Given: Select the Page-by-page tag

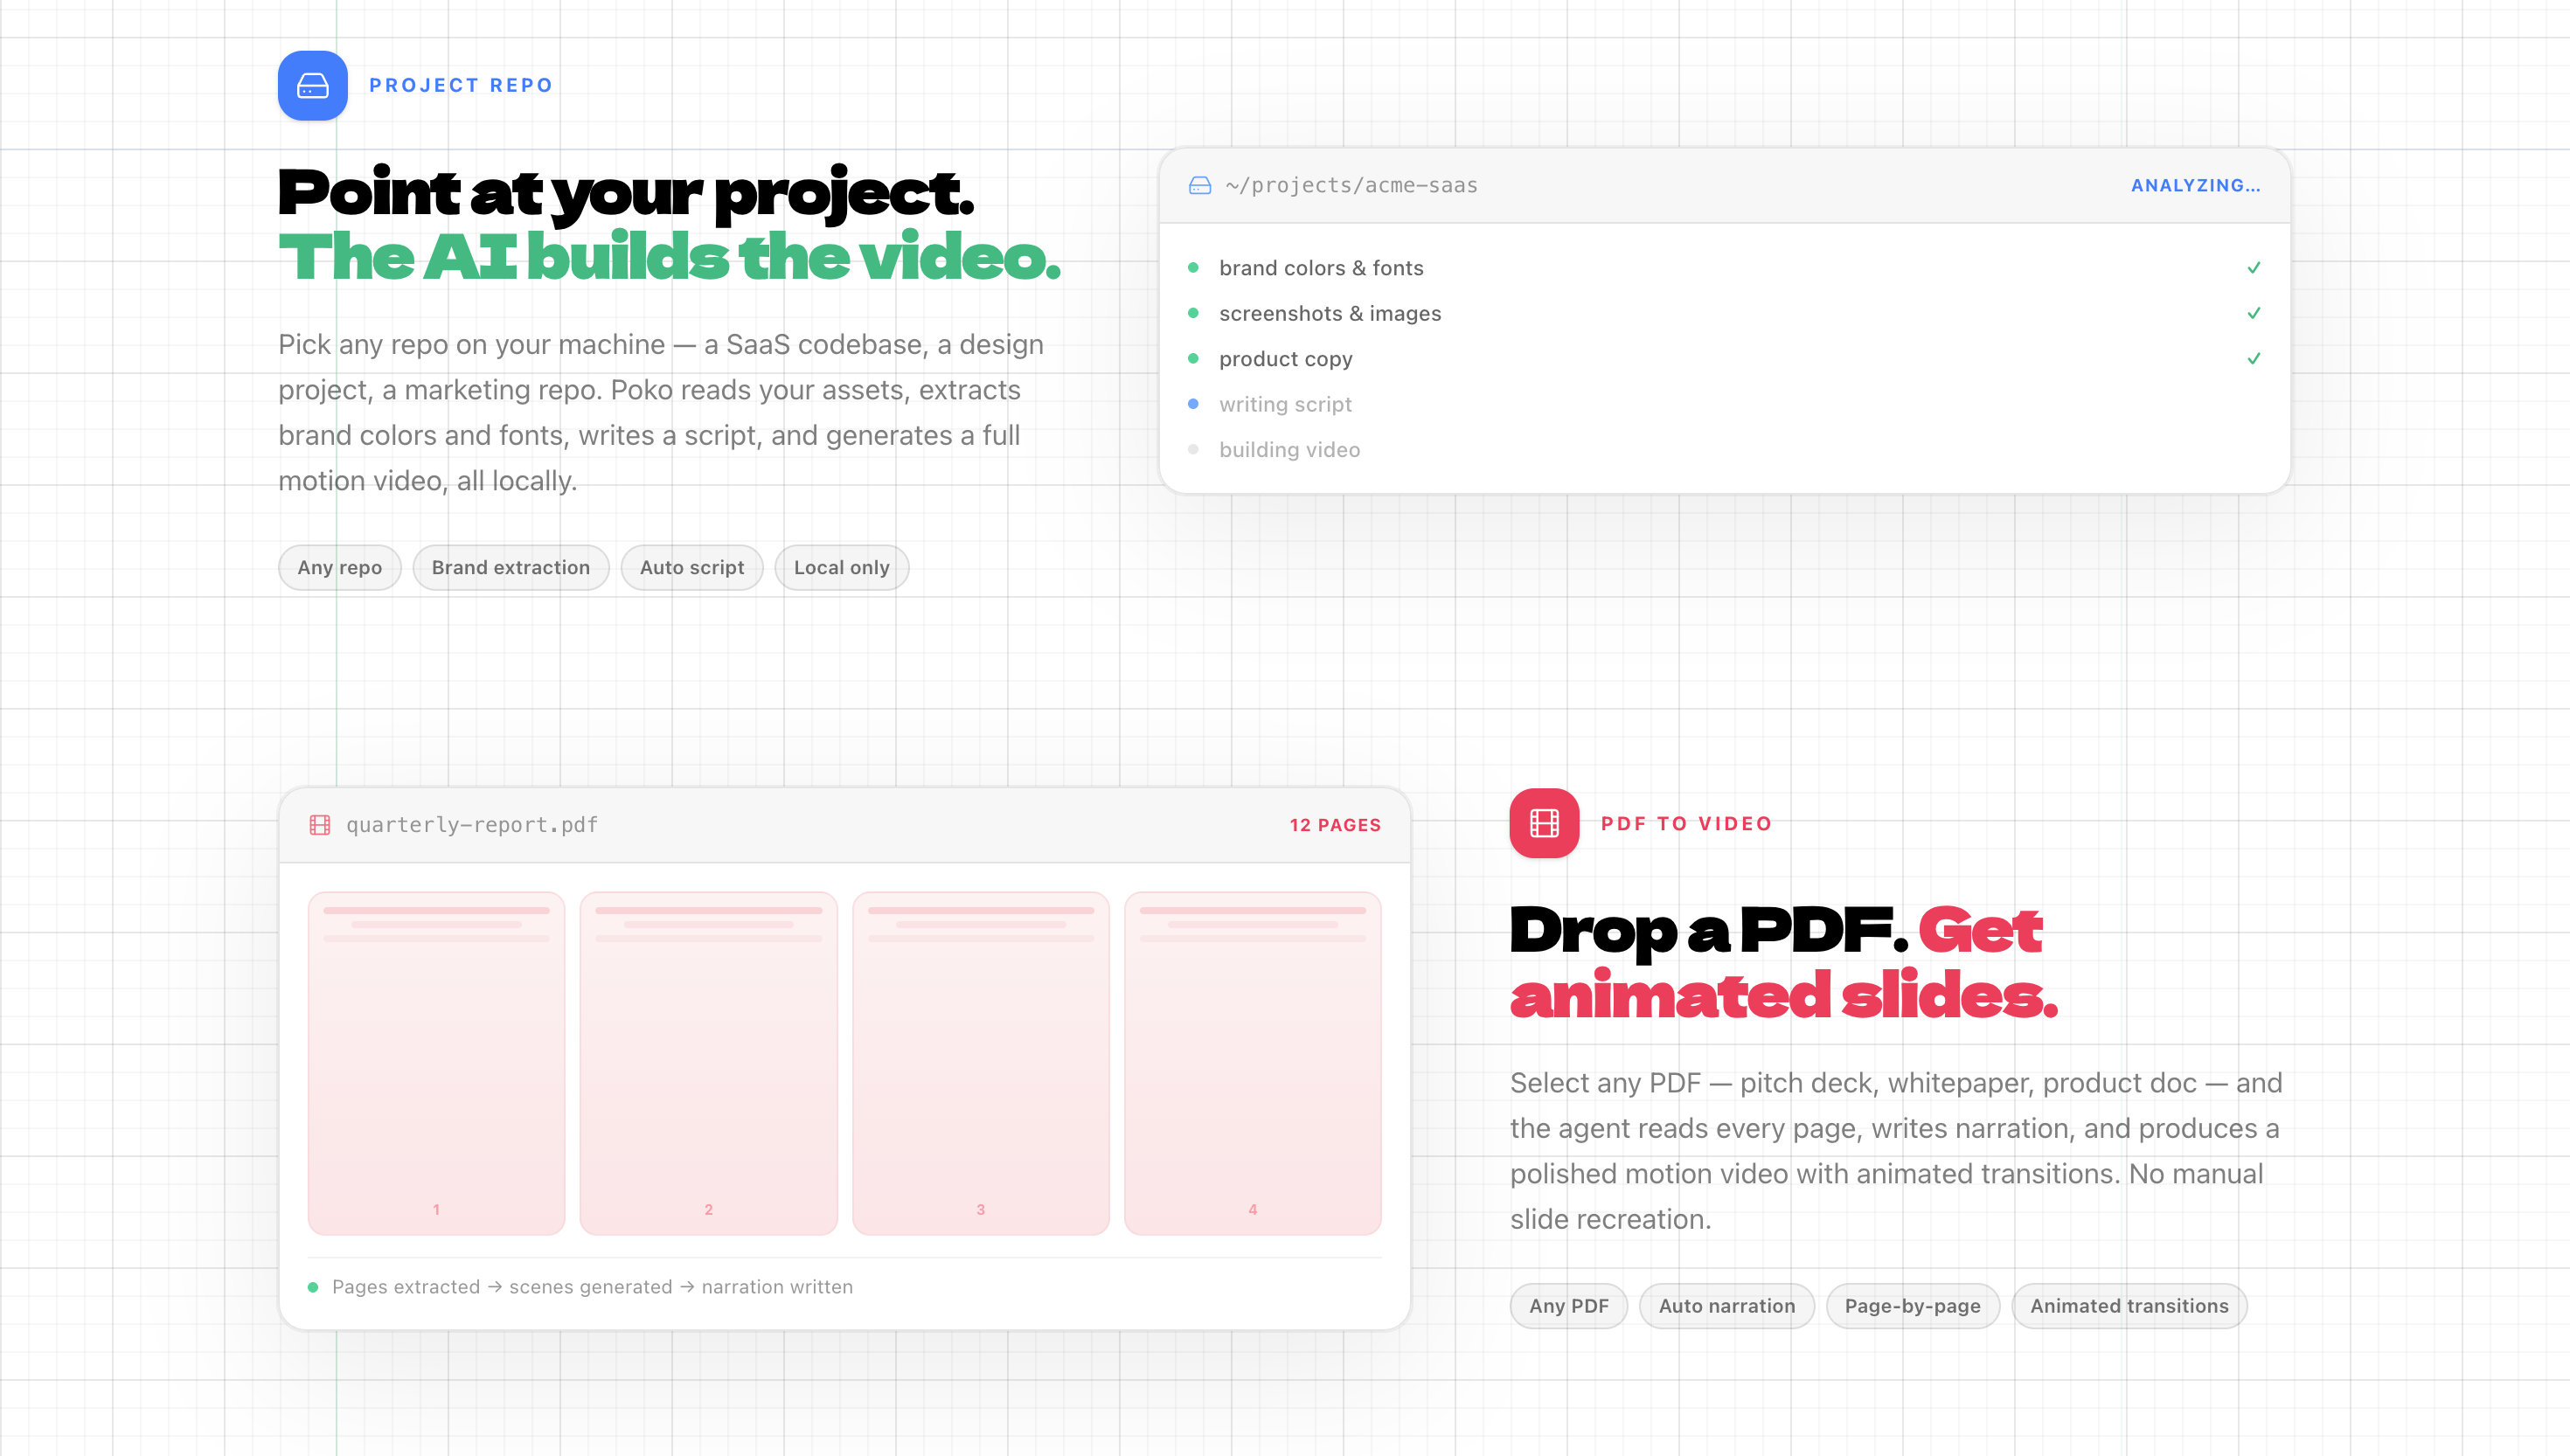Looking at the screenshot, I should click(x=1913, y=1306).
